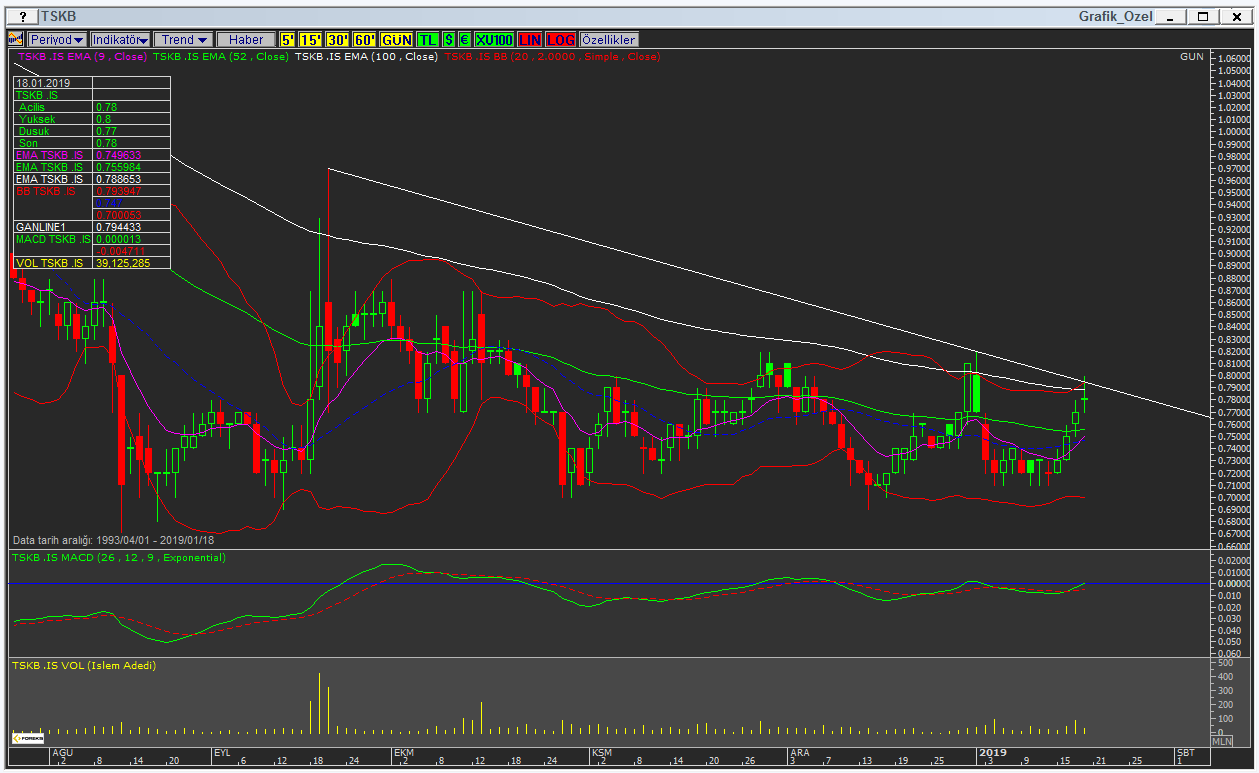Click the TSKB window title

61,17
